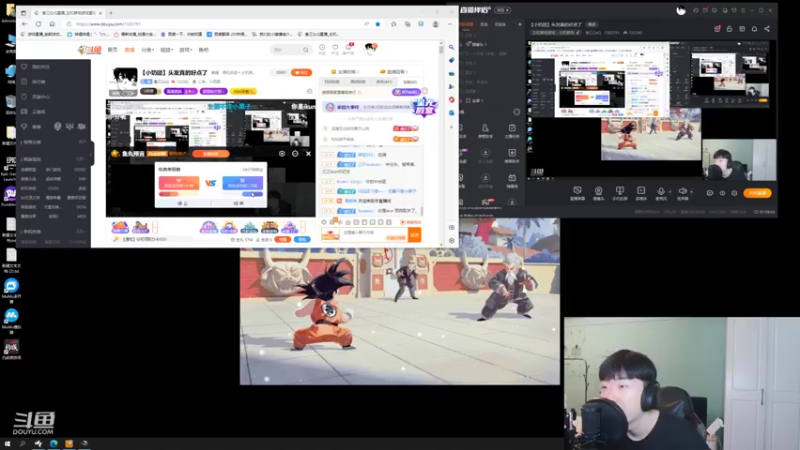This screenshot has width=800, height=450.
Task: Close the prediction overlay with the X
Action: (x=308, y=154)
